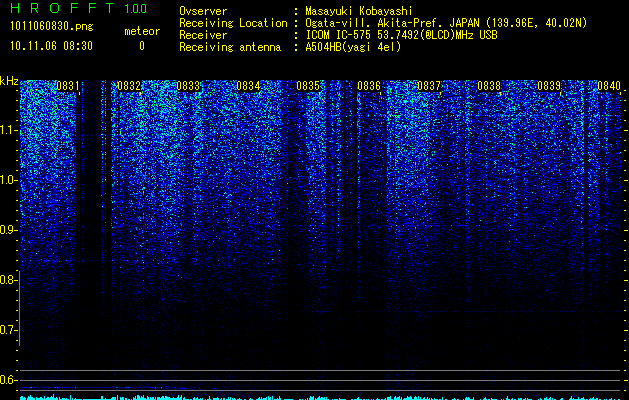Click the 0834 time marker
629x400 pixels.
[248, 86]
